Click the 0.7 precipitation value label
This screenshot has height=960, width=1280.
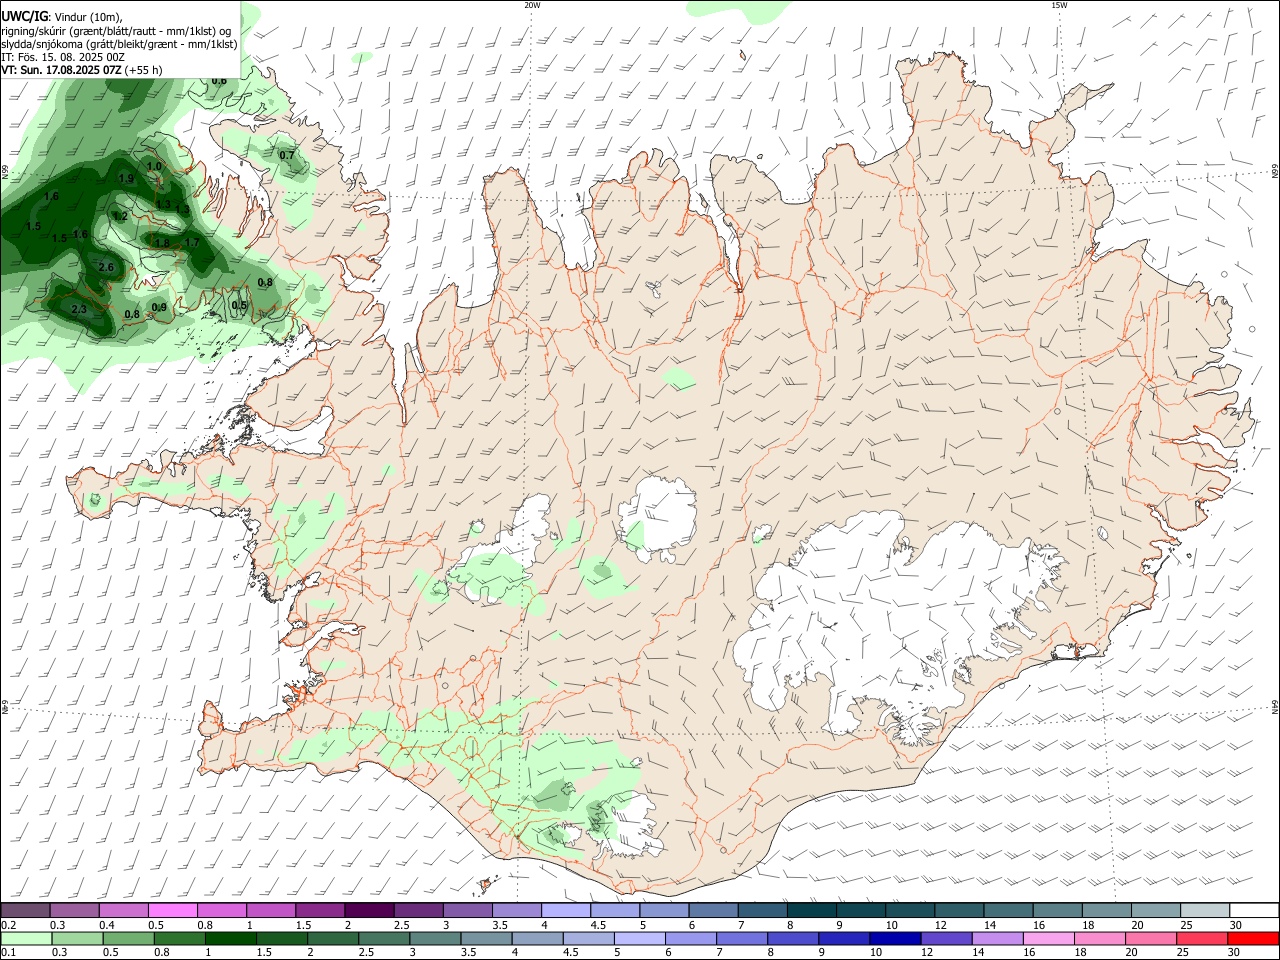click(x=287, y=155)
